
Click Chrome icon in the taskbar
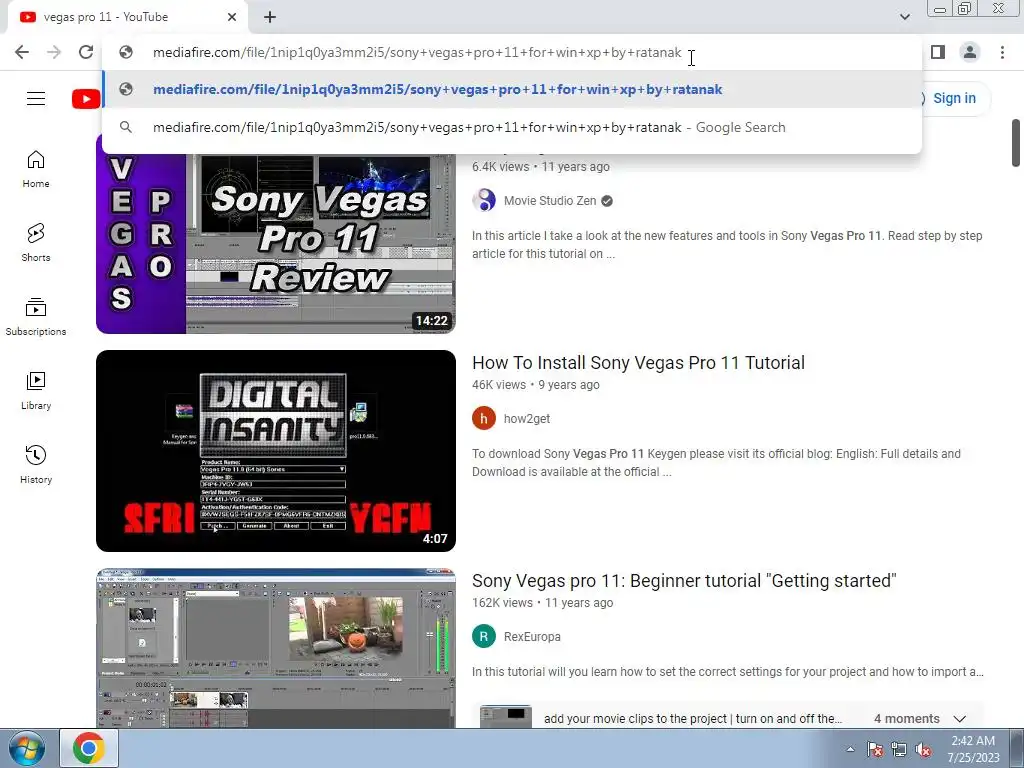tap(89, 748)
